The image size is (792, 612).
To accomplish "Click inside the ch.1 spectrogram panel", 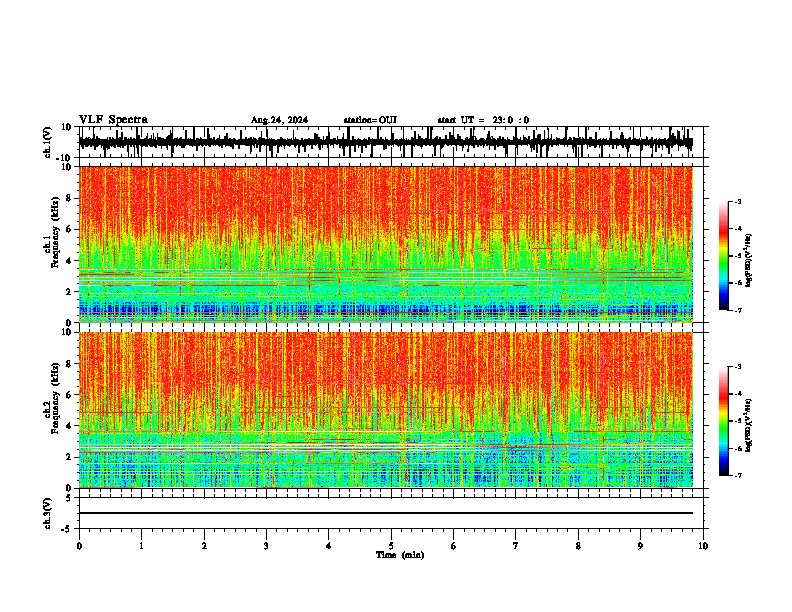I will click(385, 244).
